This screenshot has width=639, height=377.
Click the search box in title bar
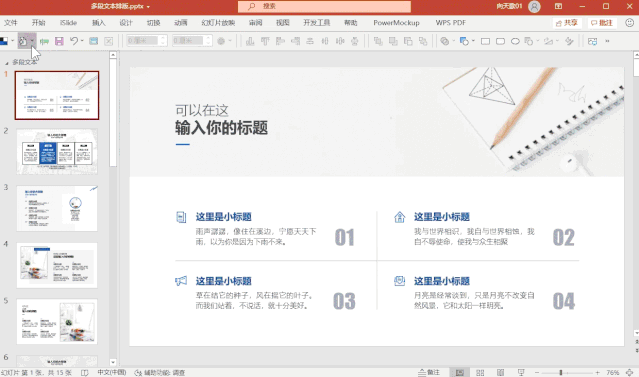(x=324, y=7)
